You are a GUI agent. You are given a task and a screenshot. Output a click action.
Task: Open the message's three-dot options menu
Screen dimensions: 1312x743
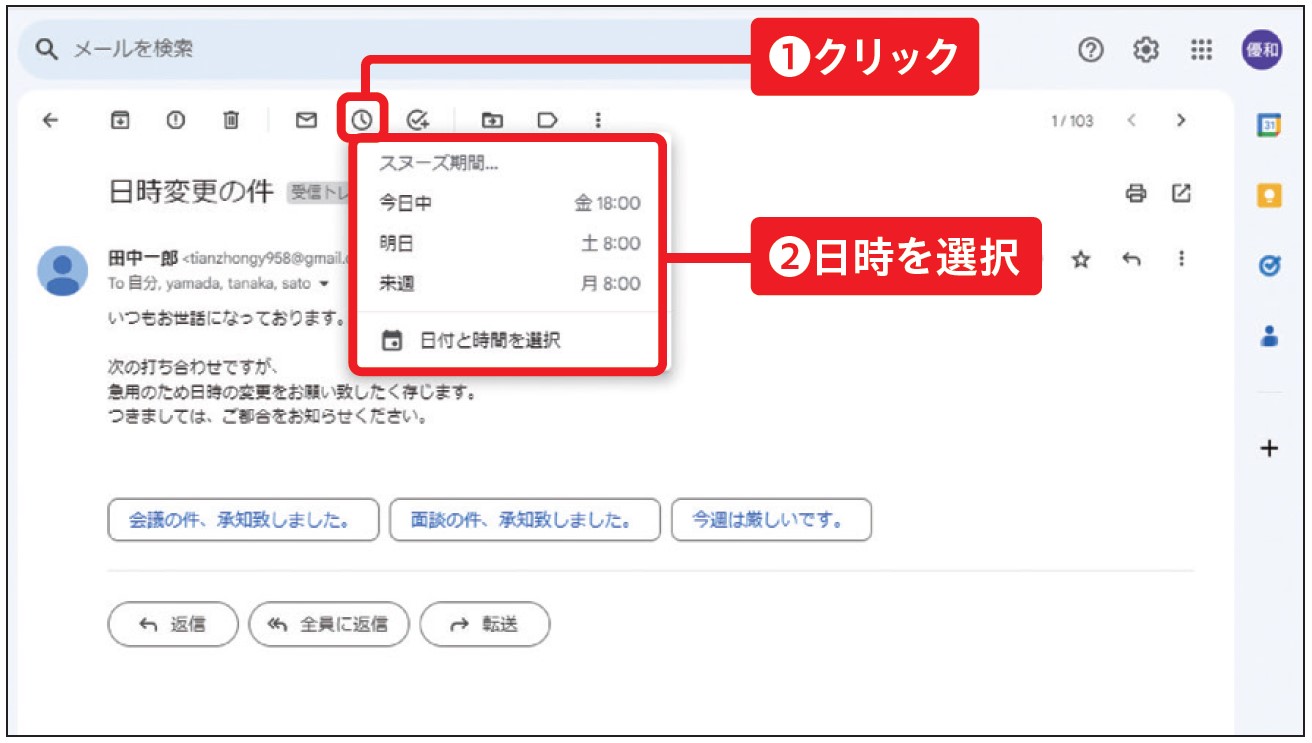(x=1181, y=259)
